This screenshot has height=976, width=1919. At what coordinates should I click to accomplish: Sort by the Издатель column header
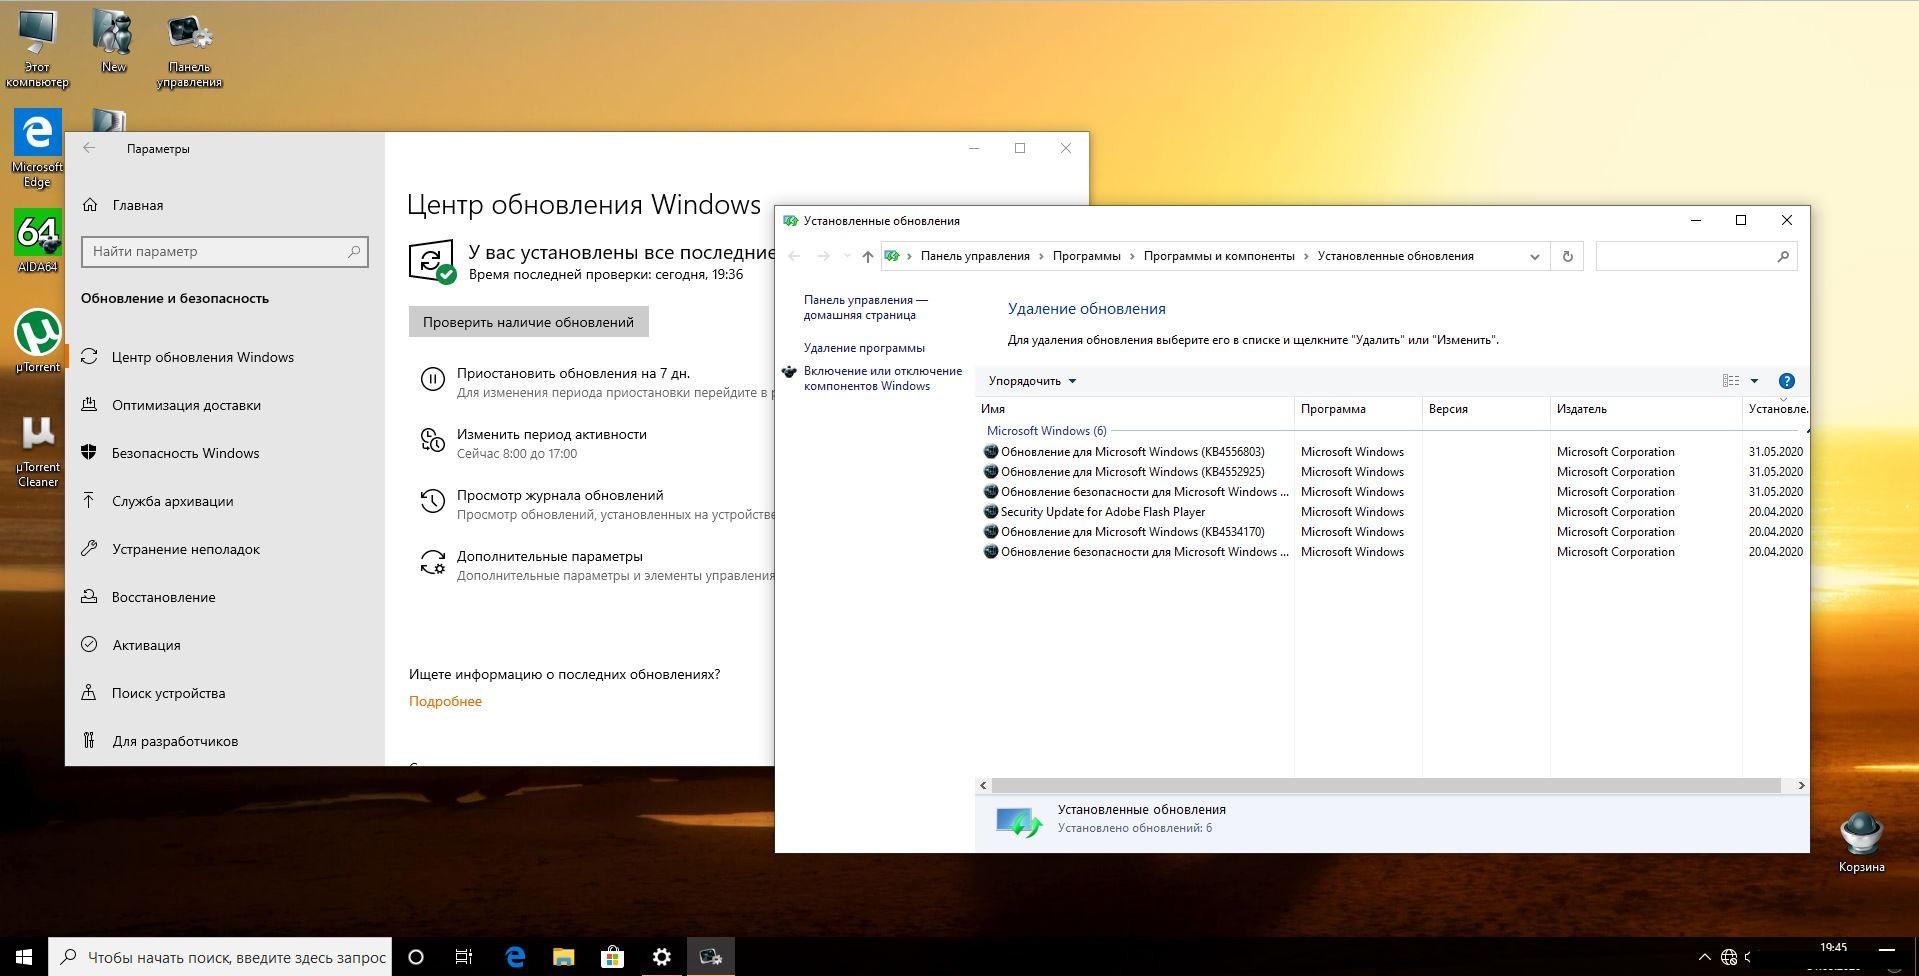click(1646, 409)
